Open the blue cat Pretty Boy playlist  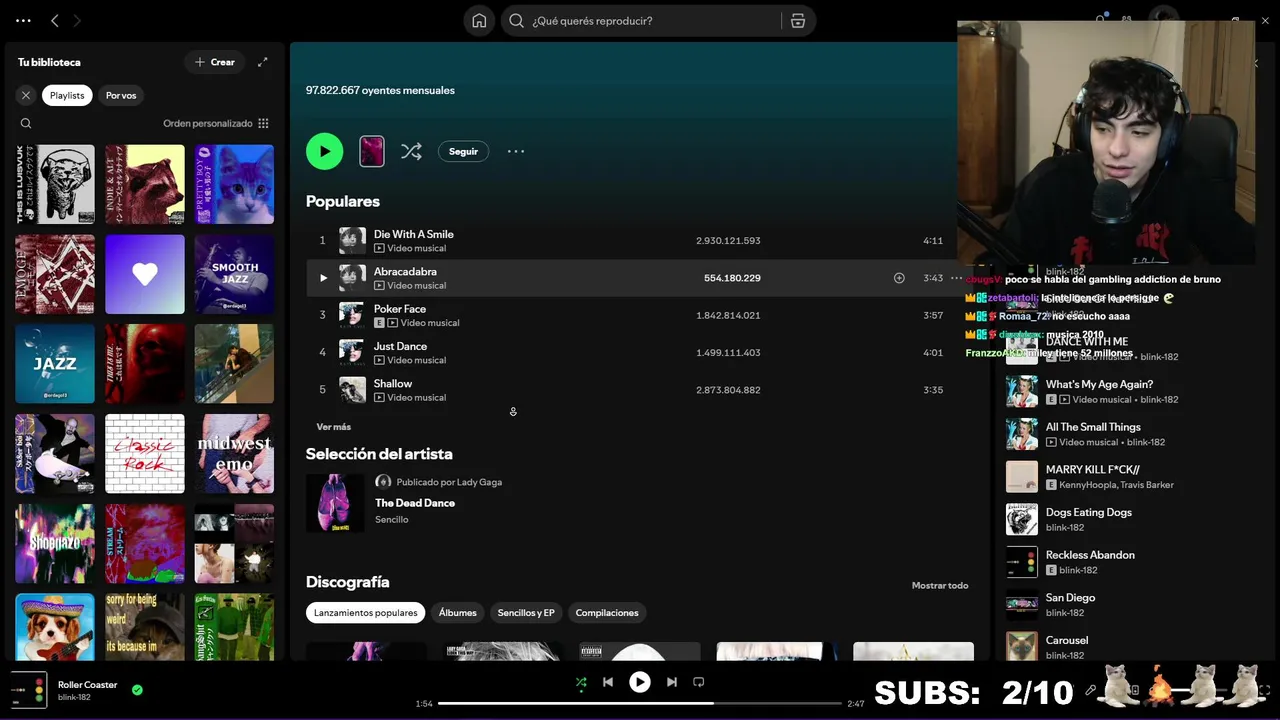(x=234, y=184)
